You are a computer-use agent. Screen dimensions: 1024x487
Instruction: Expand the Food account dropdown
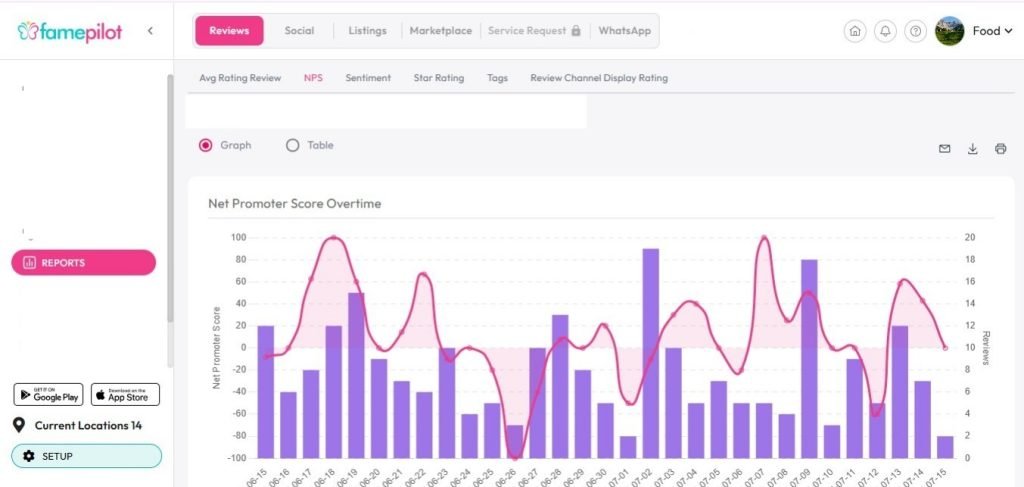tap(993, 31)
